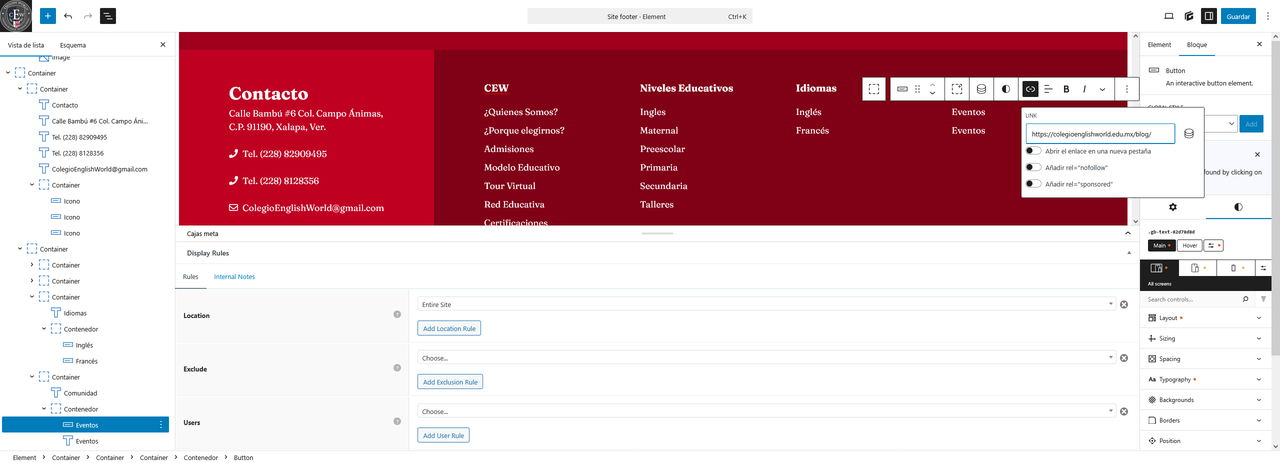Select the Rules tab
The width and height of the screenshot is (1280, 463).
(191, 276)
